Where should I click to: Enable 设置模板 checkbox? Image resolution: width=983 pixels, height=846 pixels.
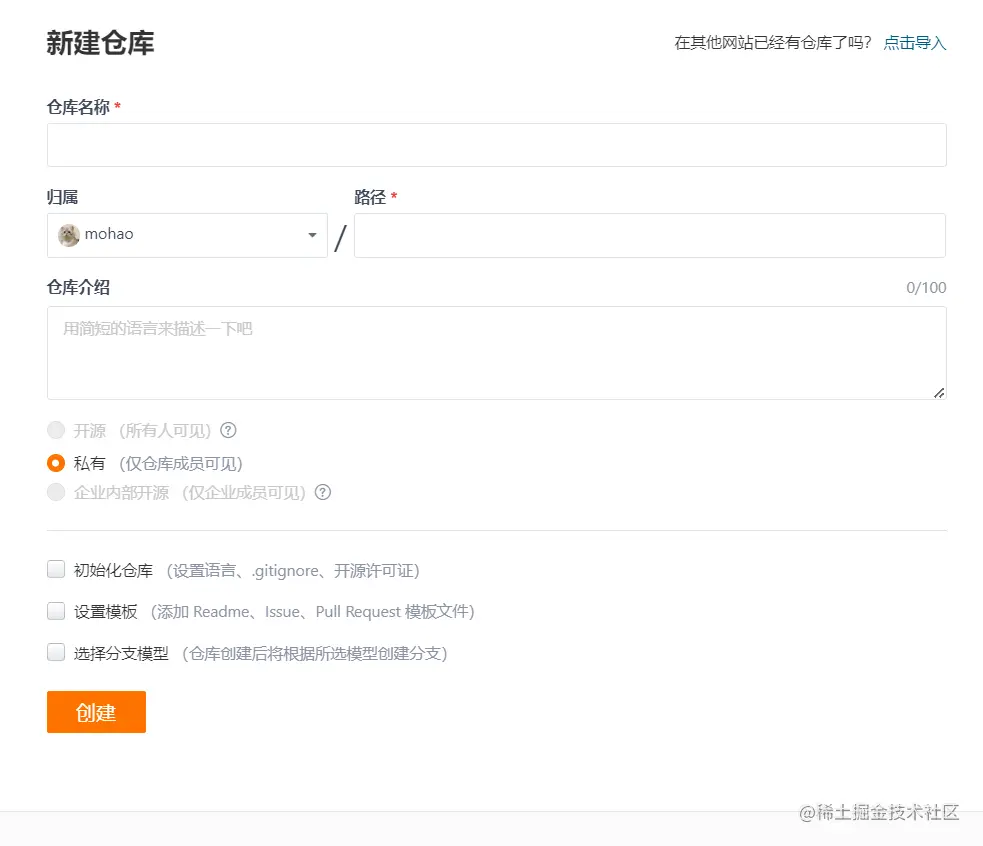(56, 611)
